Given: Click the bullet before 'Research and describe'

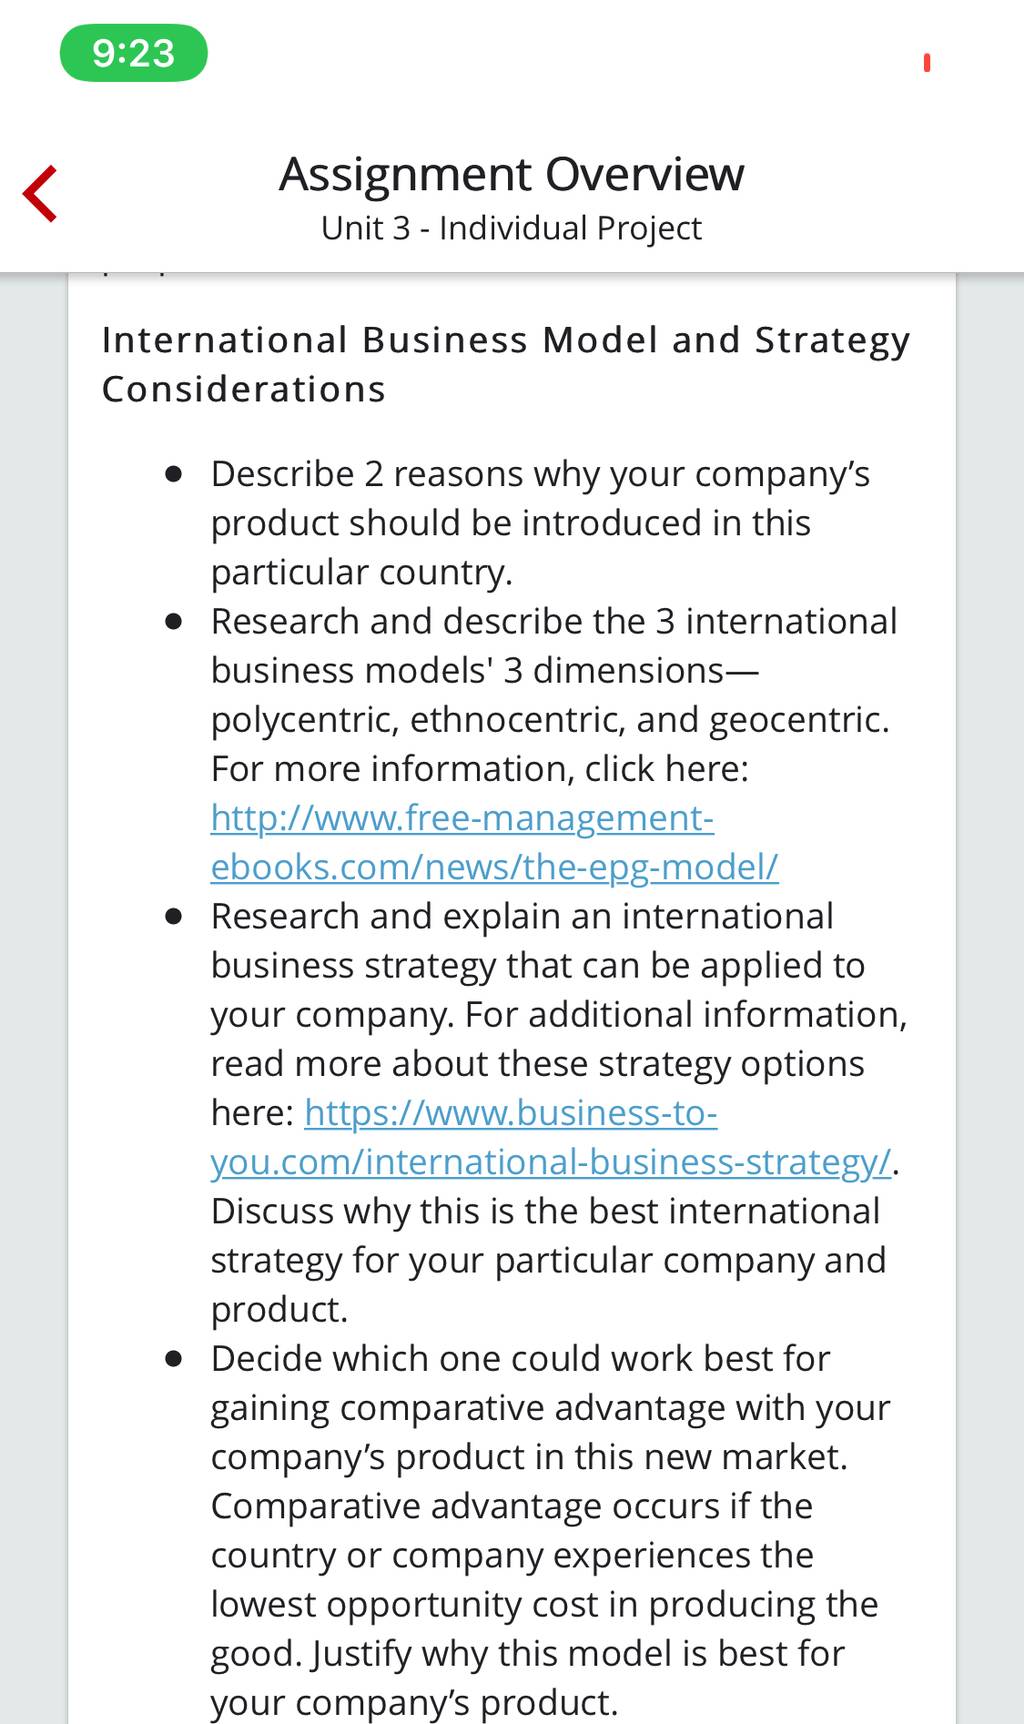Looking at the screenshot, I should (x=174, y=622).
